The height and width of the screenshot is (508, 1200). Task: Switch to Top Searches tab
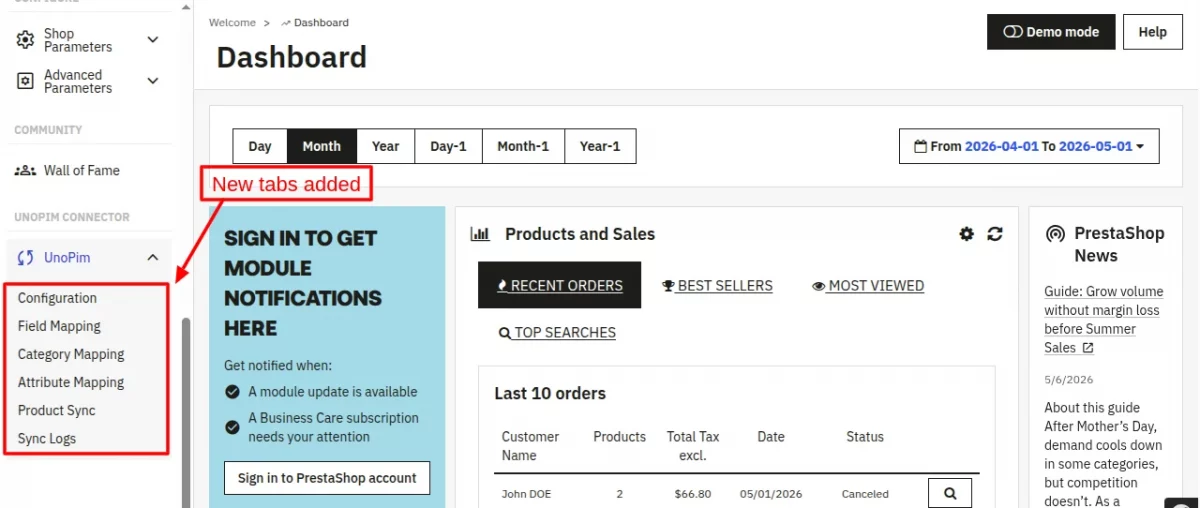pos(557,332)
